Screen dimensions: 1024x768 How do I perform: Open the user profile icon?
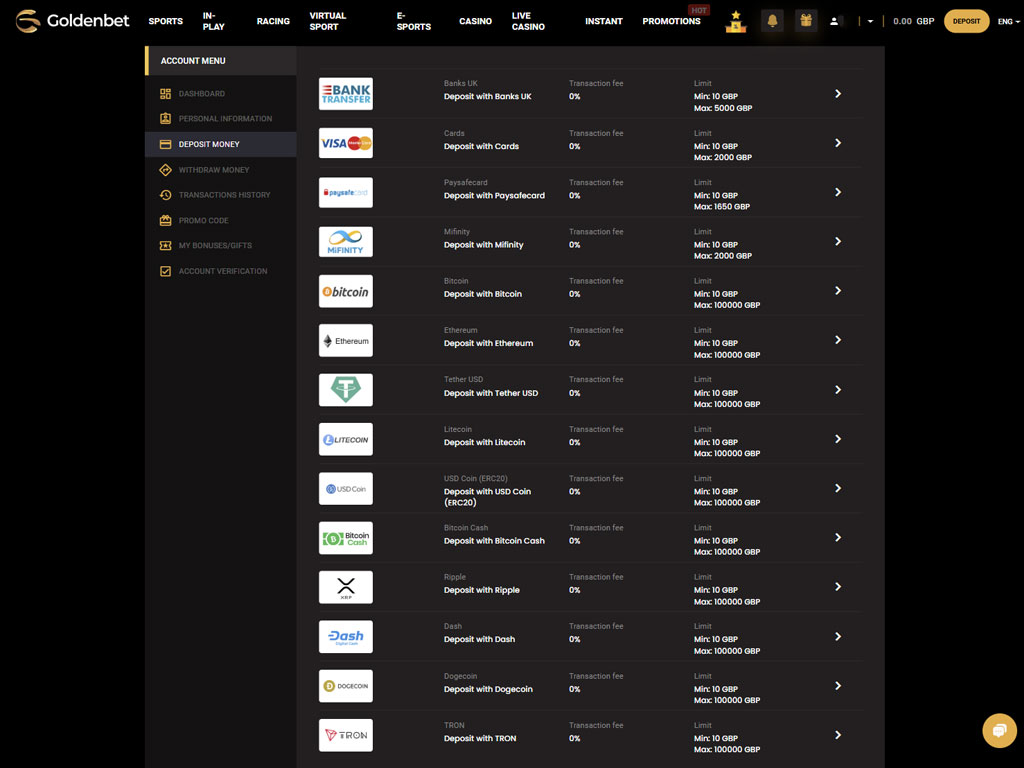834,21
